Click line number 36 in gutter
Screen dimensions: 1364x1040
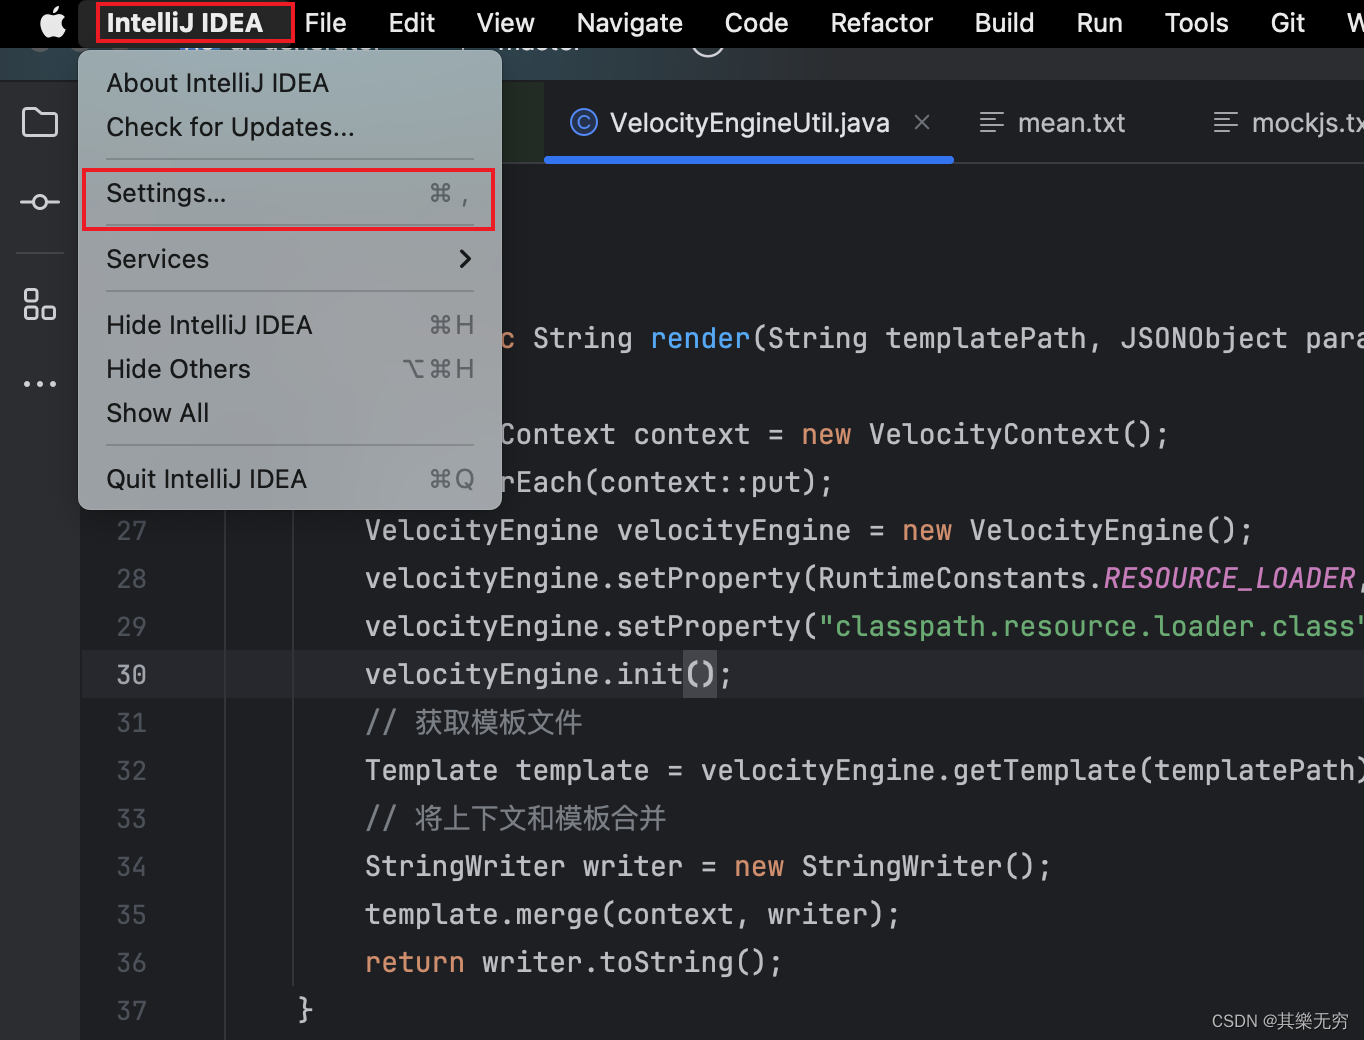(x=131, y=962)
